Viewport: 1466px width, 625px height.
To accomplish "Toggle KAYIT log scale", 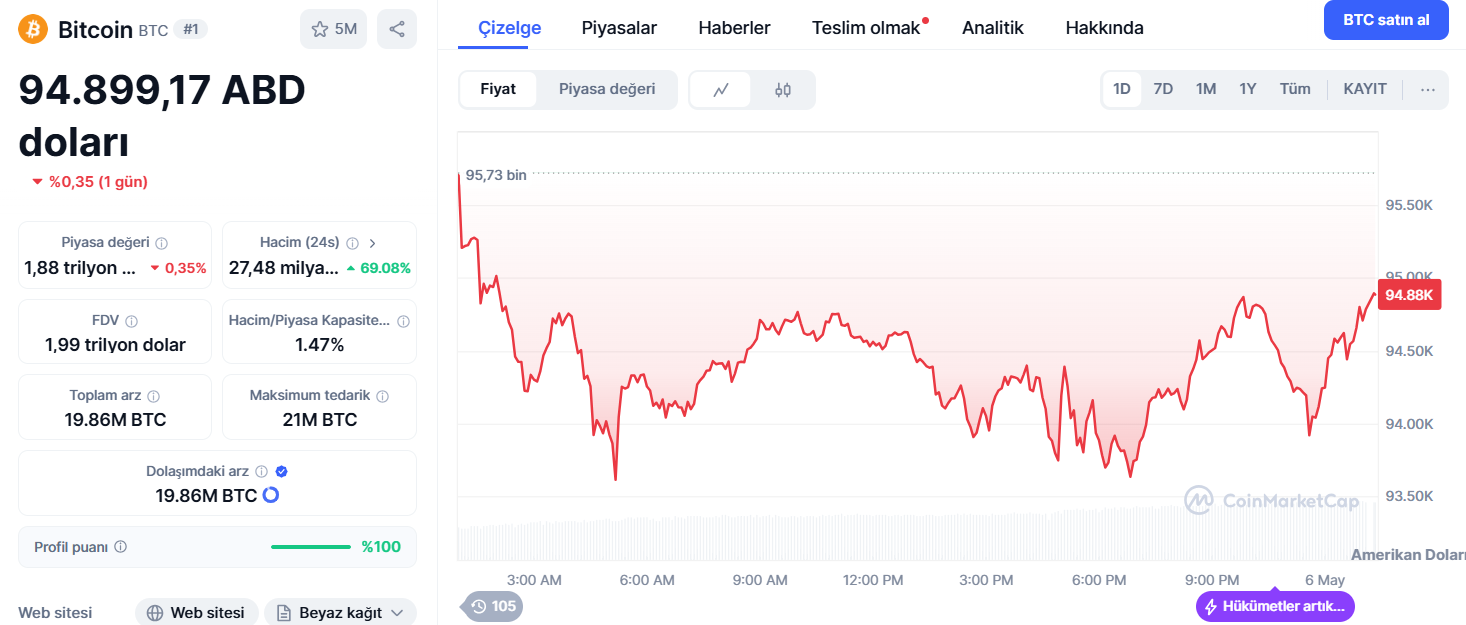I will coord(1365,89).
